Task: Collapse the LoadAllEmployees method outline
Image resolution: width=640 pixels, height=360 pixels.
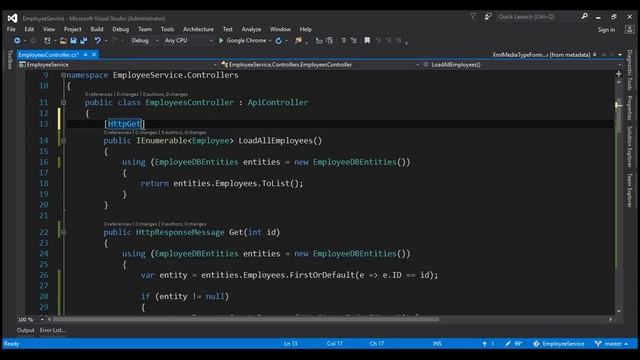Action: [x=63, y=141]
